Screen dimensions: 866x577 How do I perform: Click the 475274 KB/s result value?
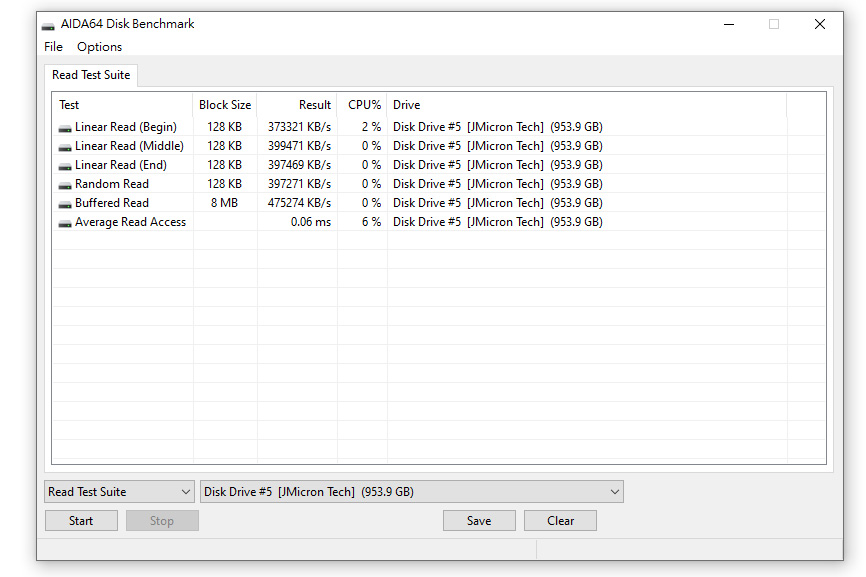click(x=299, y=203)
